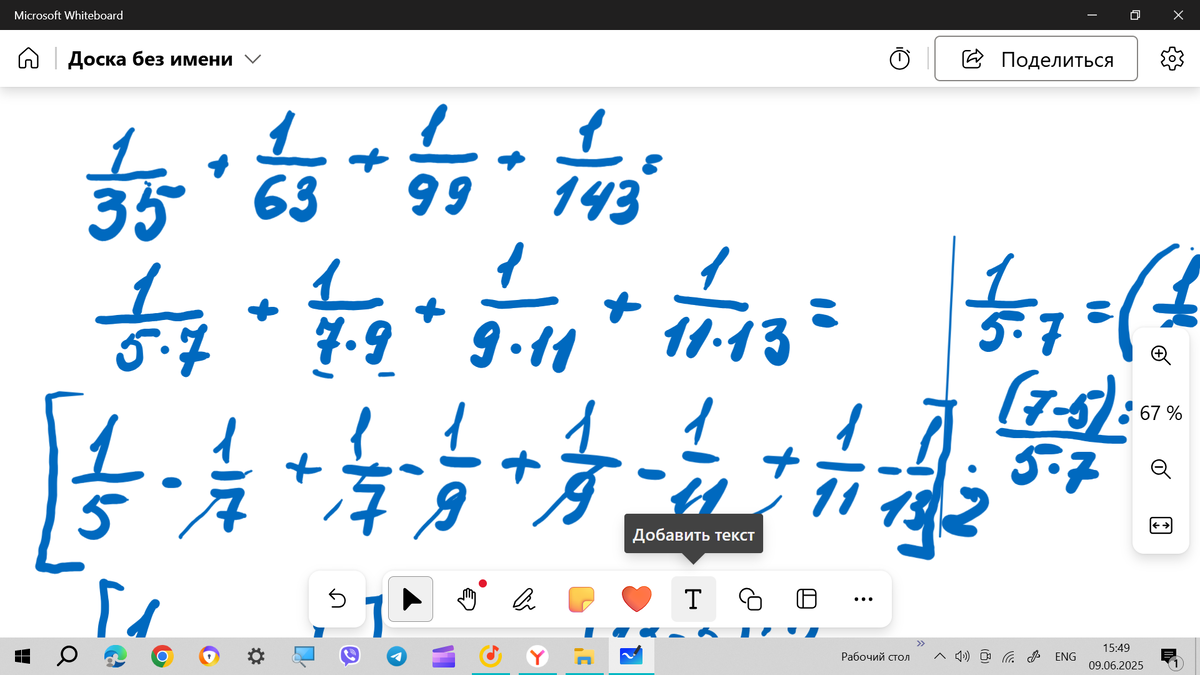Undo the last action
1200x675 pixels.
click(337, 599)
